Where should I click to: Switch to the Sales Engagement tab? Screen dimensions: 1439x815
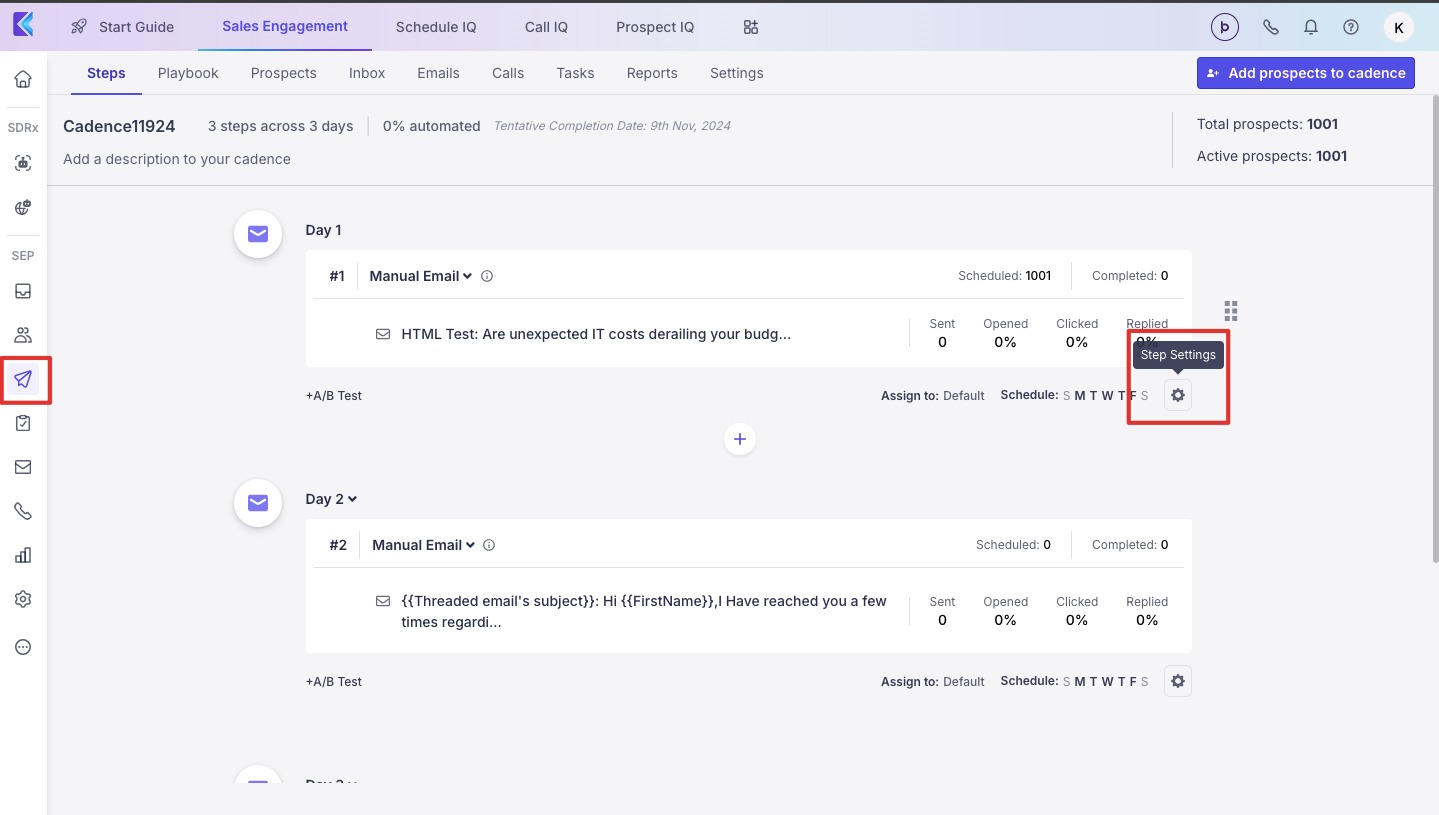285,26
